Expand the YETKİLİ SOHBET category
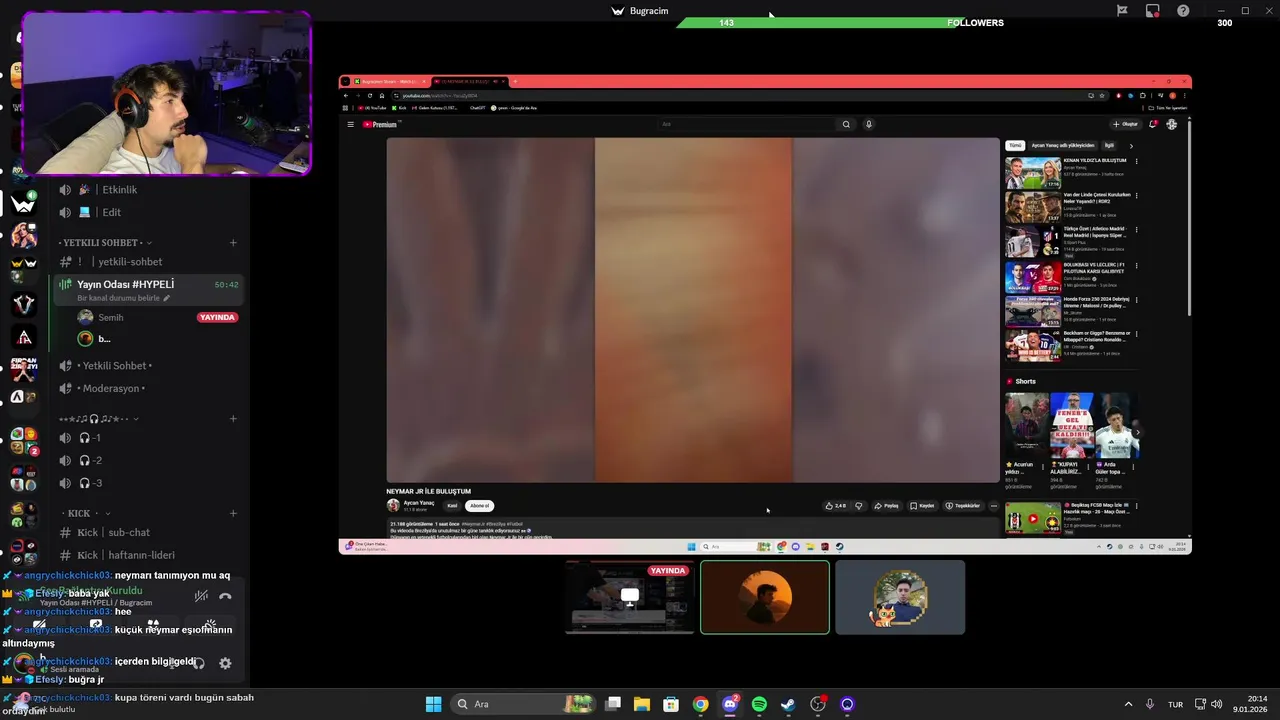The width and height of the screenshot is (1280, 720). [106, 243]
